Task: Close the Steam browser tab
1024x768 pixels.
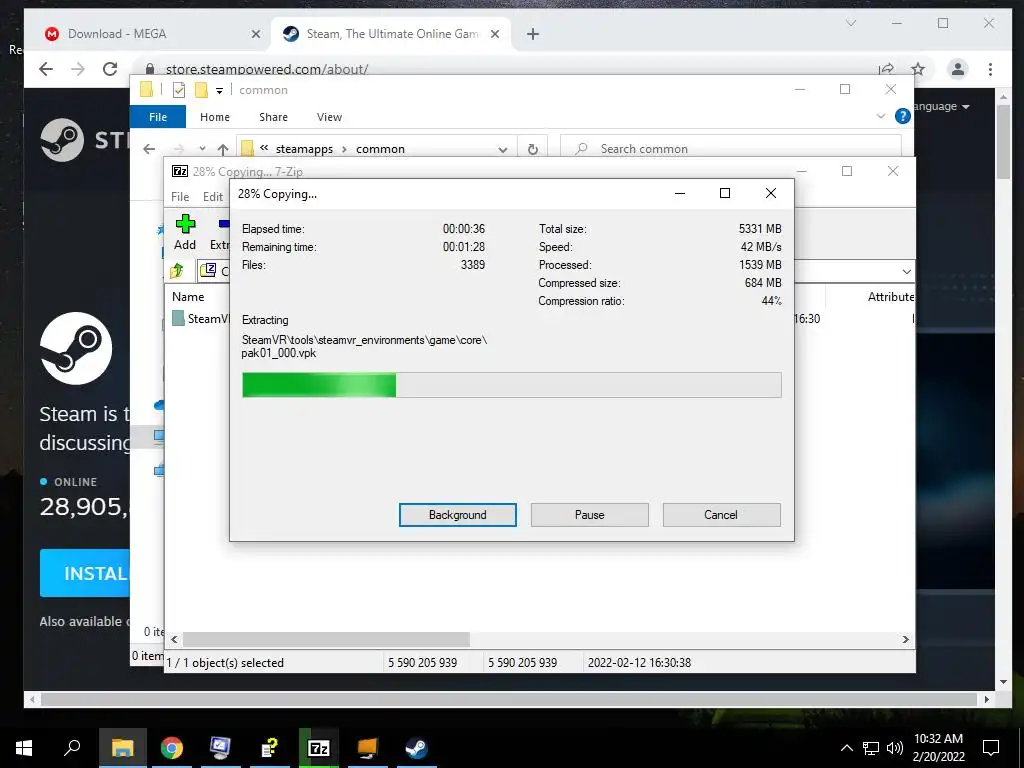Action: [495, 34]
